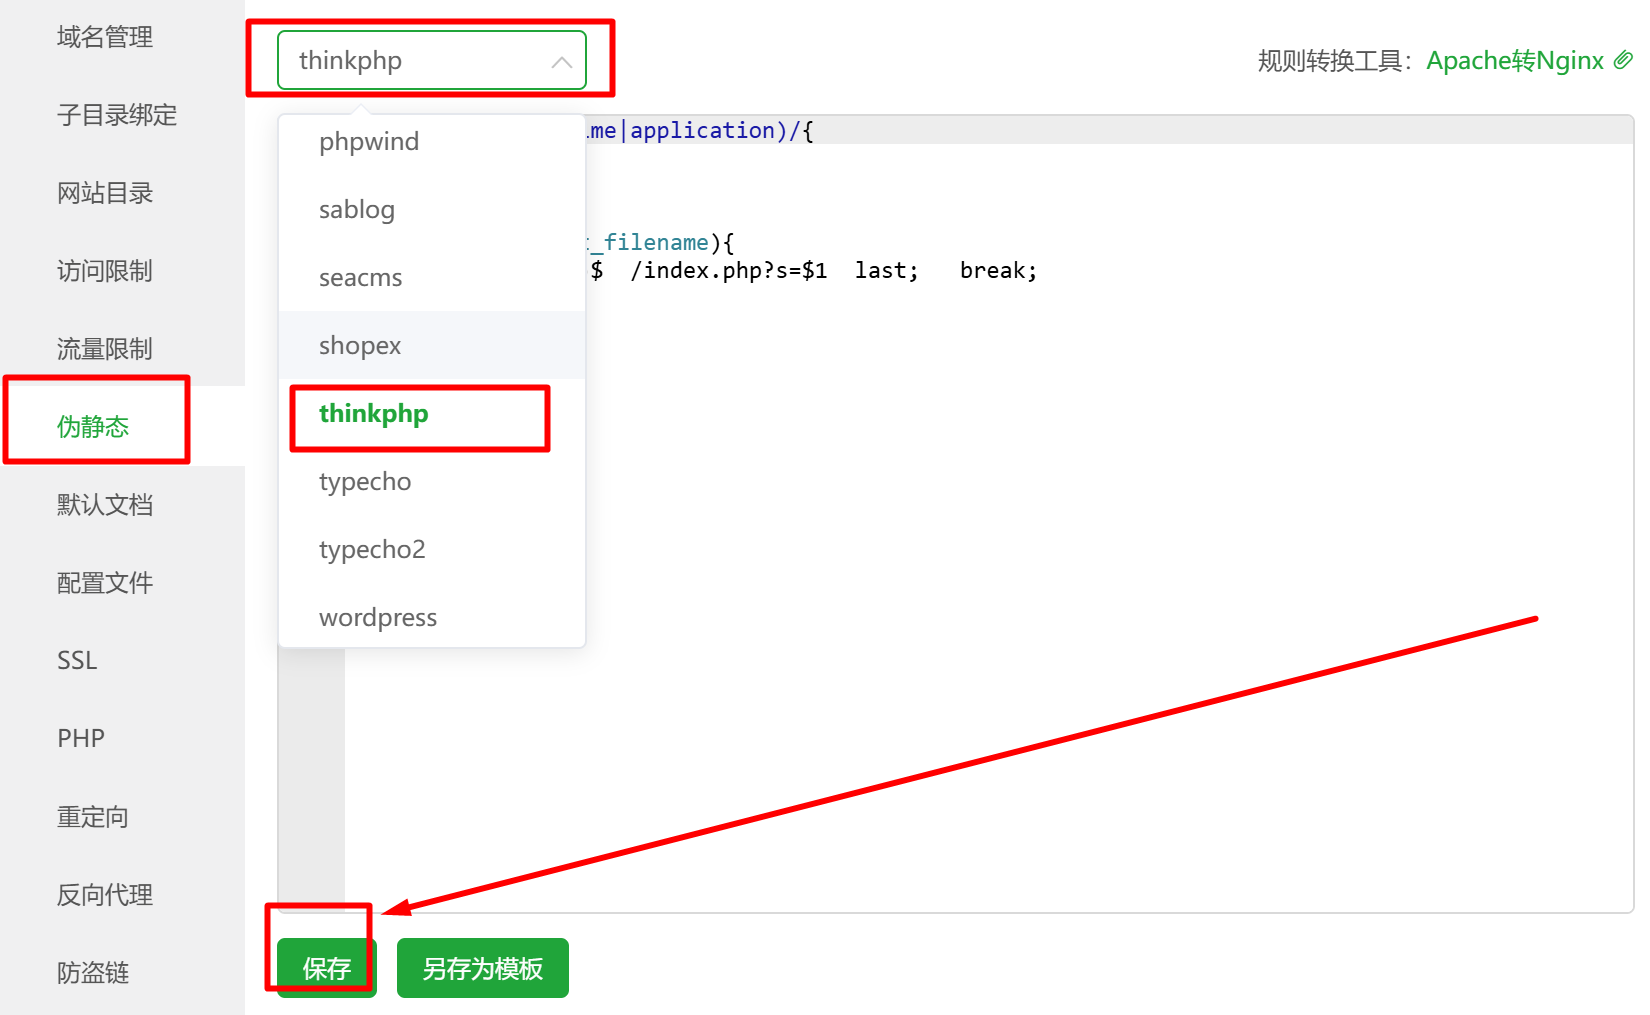Go to 网站目录 section
This screenshot has width=1650, height=1015.
[105, 193]
